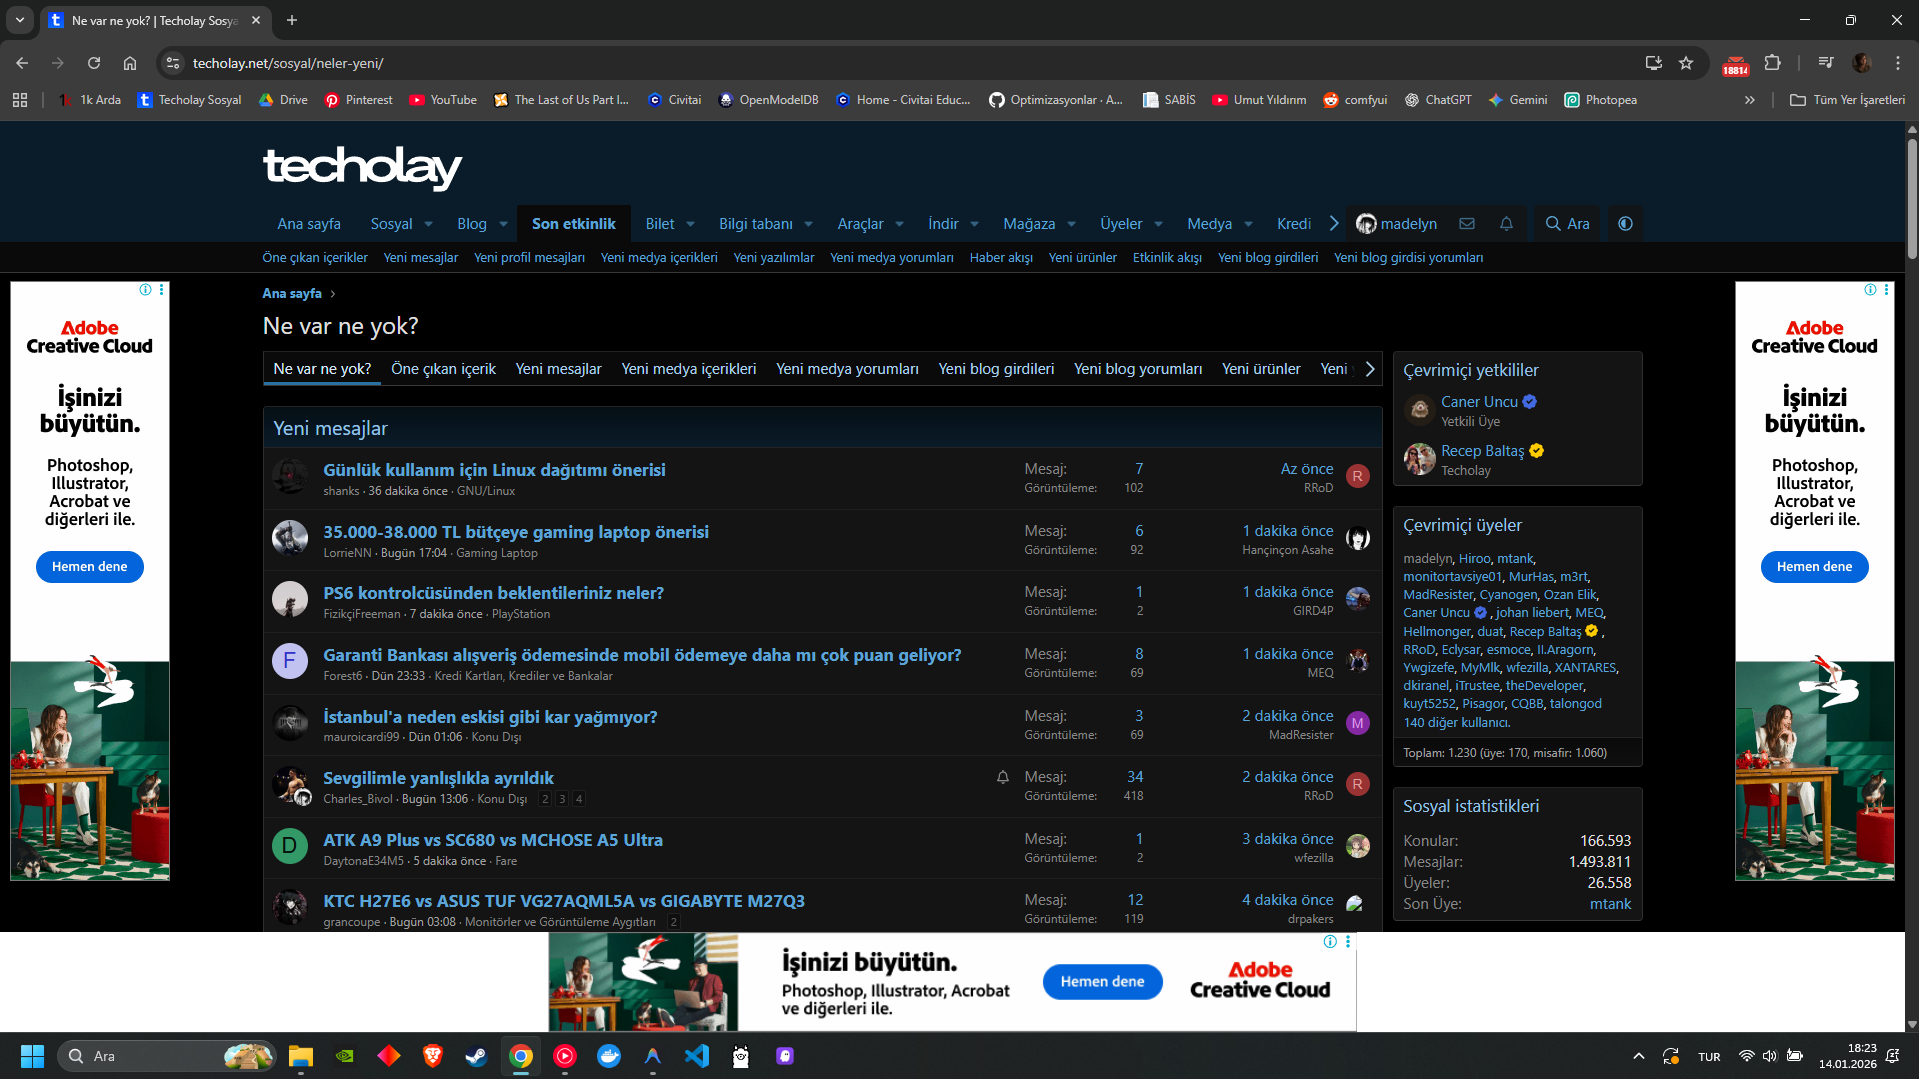
Task: Expand the Mağaza dropdown arrow
Action: pyautogui.click(x=1072, y=224)
